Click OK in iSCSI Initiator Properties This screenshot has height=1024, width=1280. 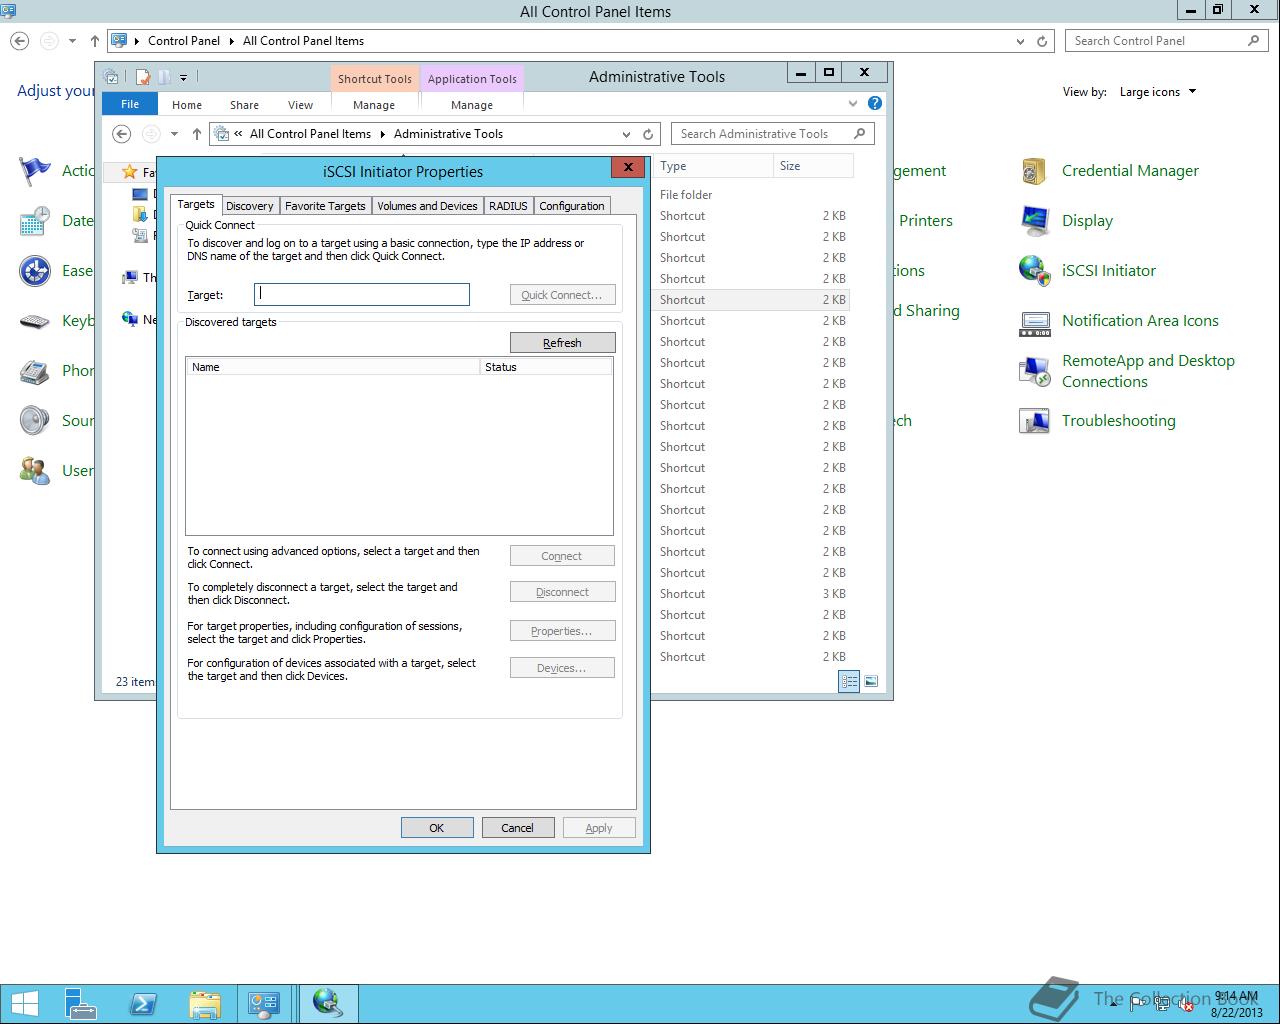(437, 828)
